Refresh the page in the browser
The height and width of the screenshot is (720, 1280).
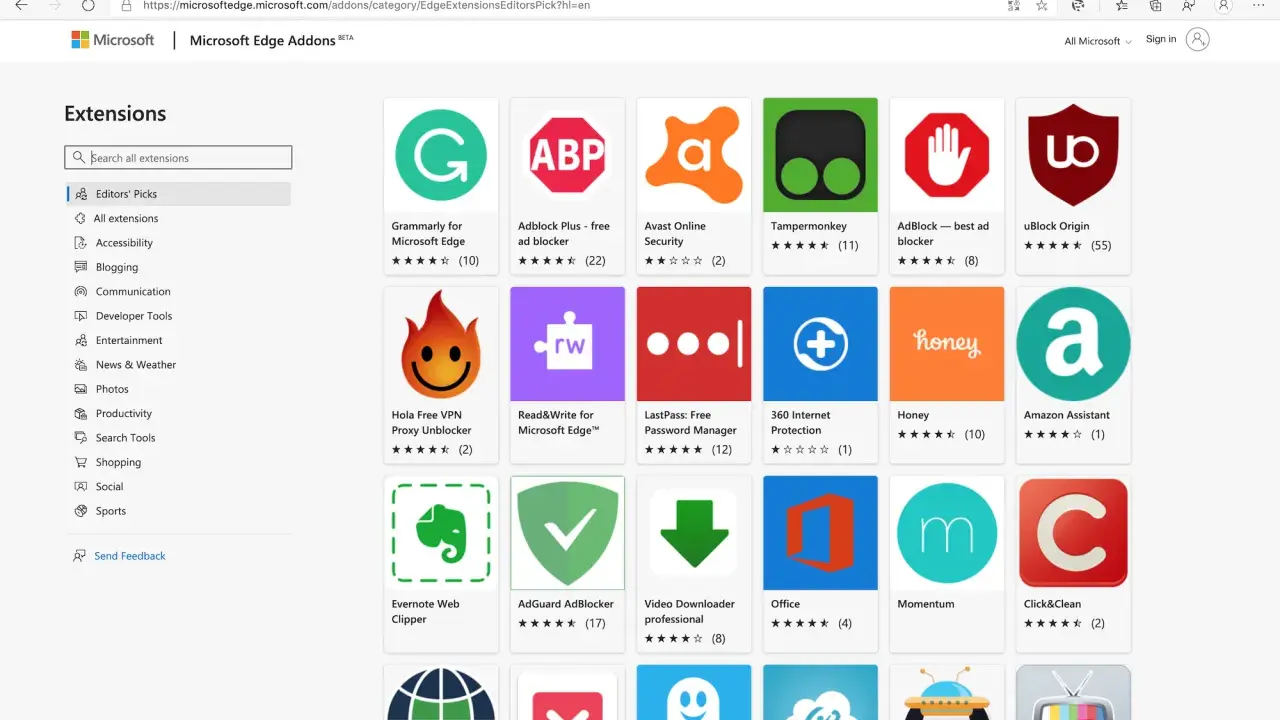point(88,5)
